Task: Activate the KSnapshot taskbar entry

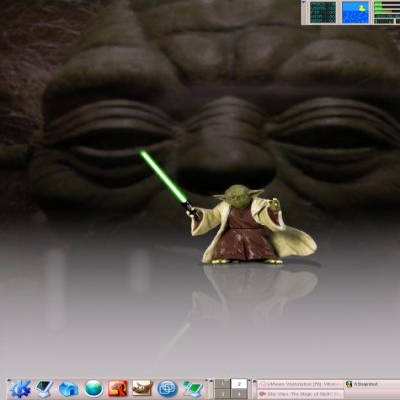Action: [x=372, y=384]
